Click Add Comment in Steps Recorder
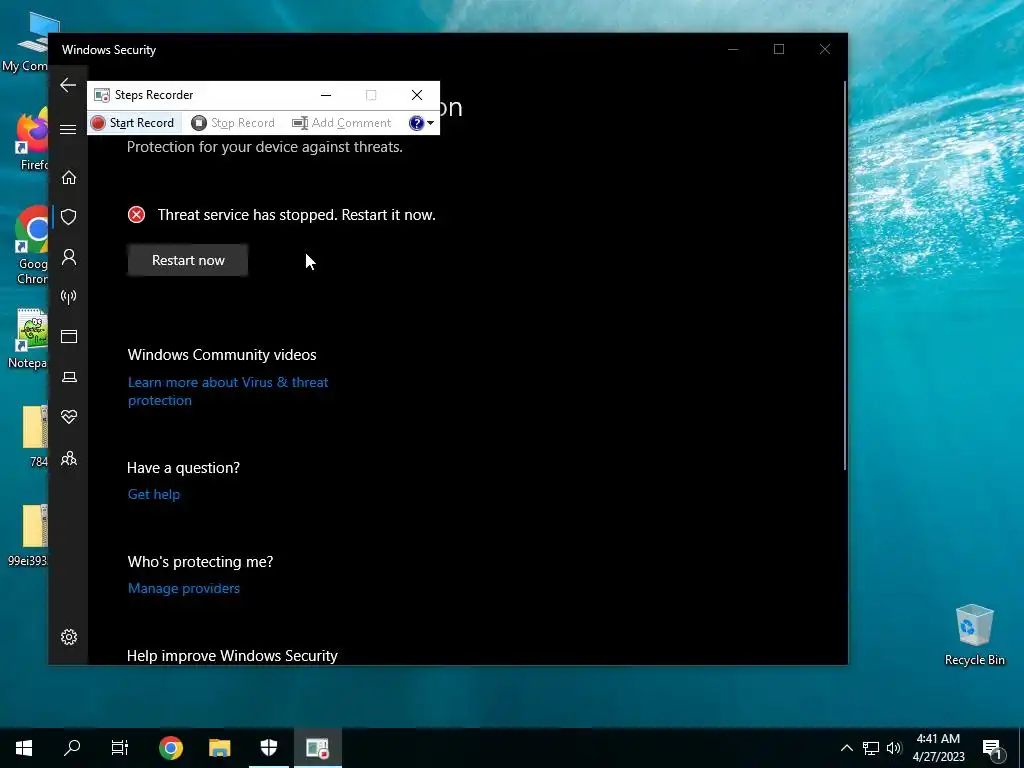Image resolution: width=1024 pixels, height=768 pixels. coord(342,123)
